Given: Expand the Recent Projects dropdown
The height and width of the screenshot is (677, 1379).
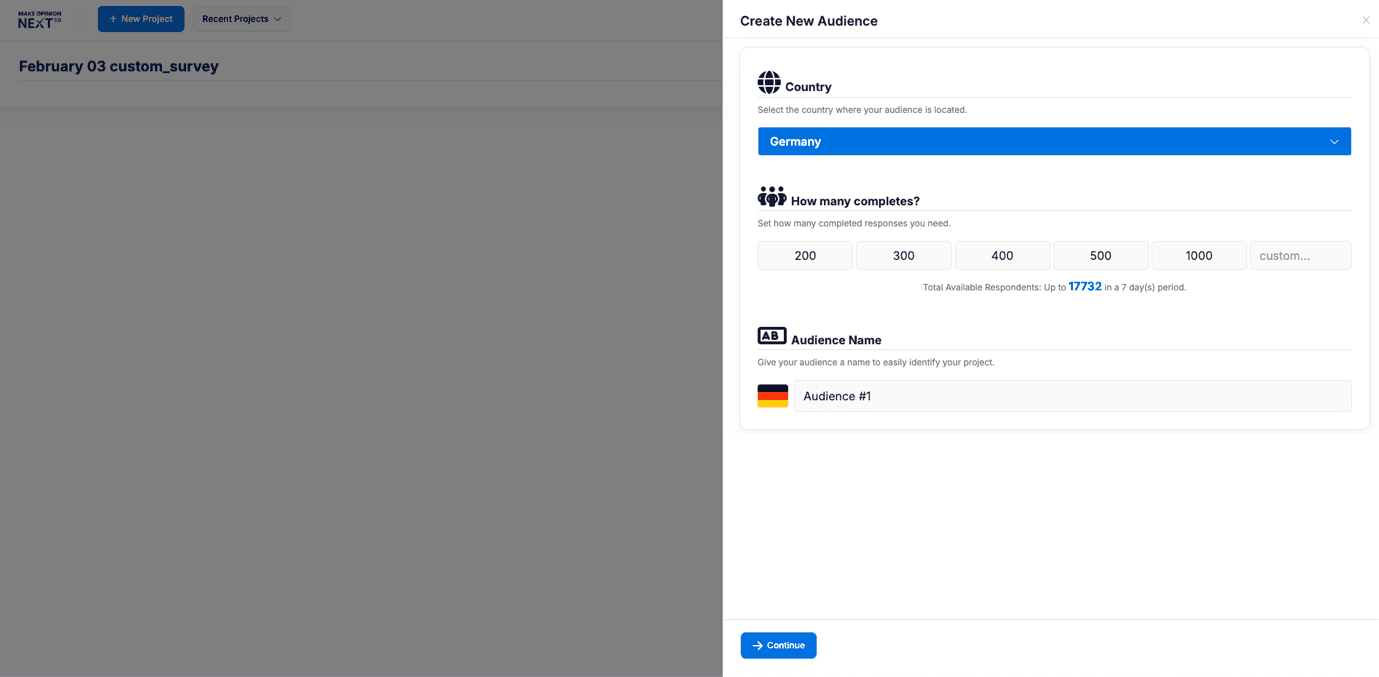Looking at the screenshot, I should (241, 18).
